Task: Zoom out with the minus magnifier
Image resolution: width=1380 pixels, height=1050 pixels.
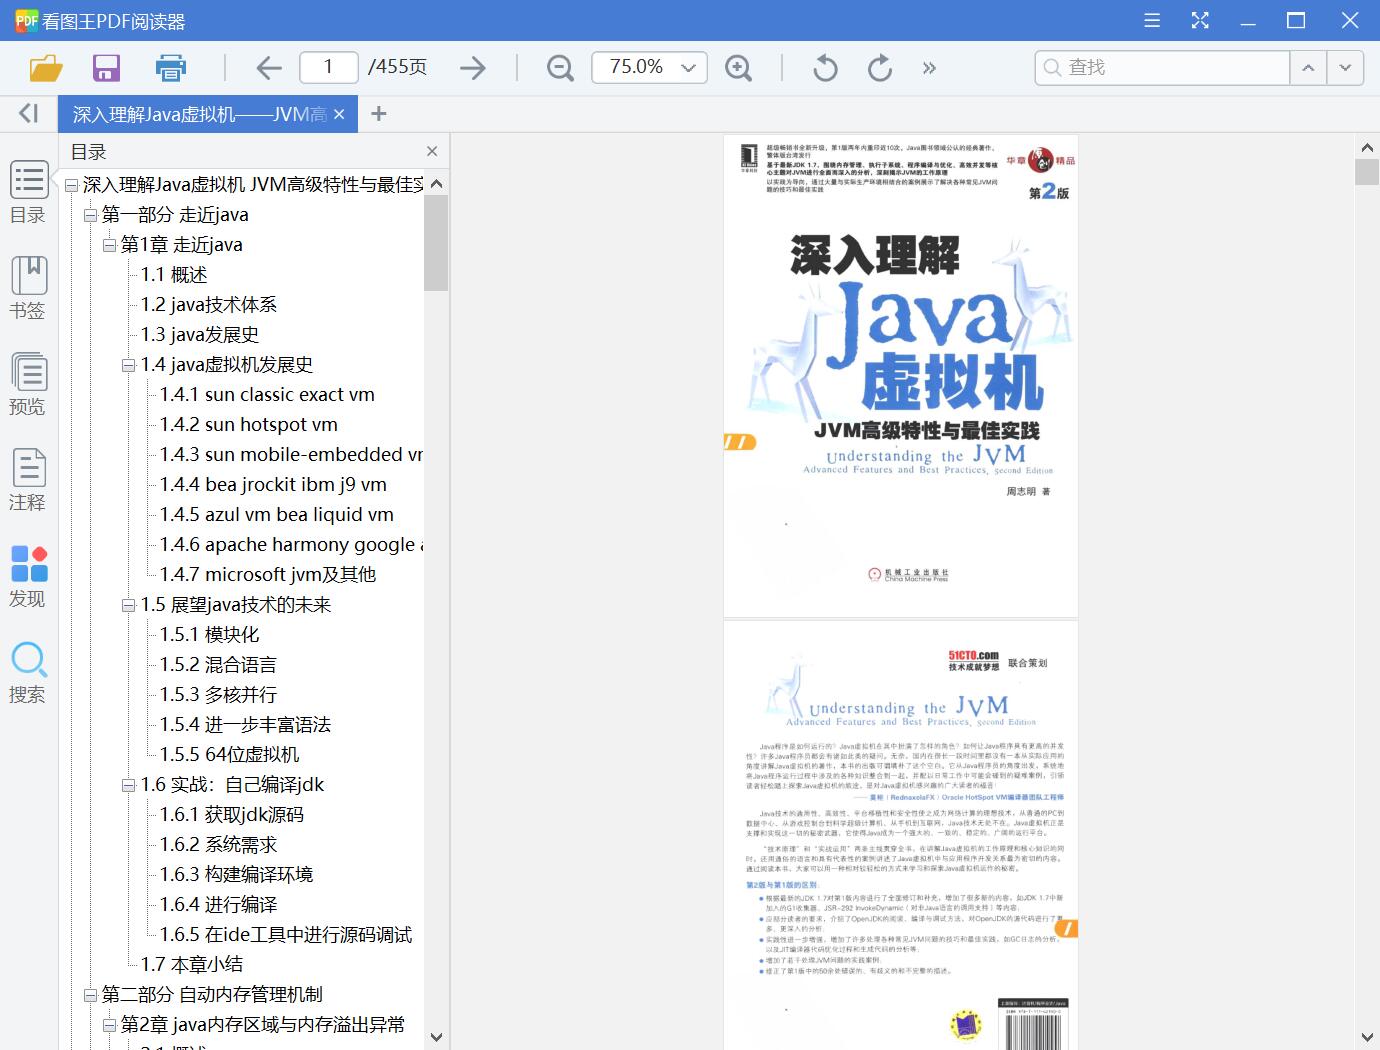Action: [560, 67]
